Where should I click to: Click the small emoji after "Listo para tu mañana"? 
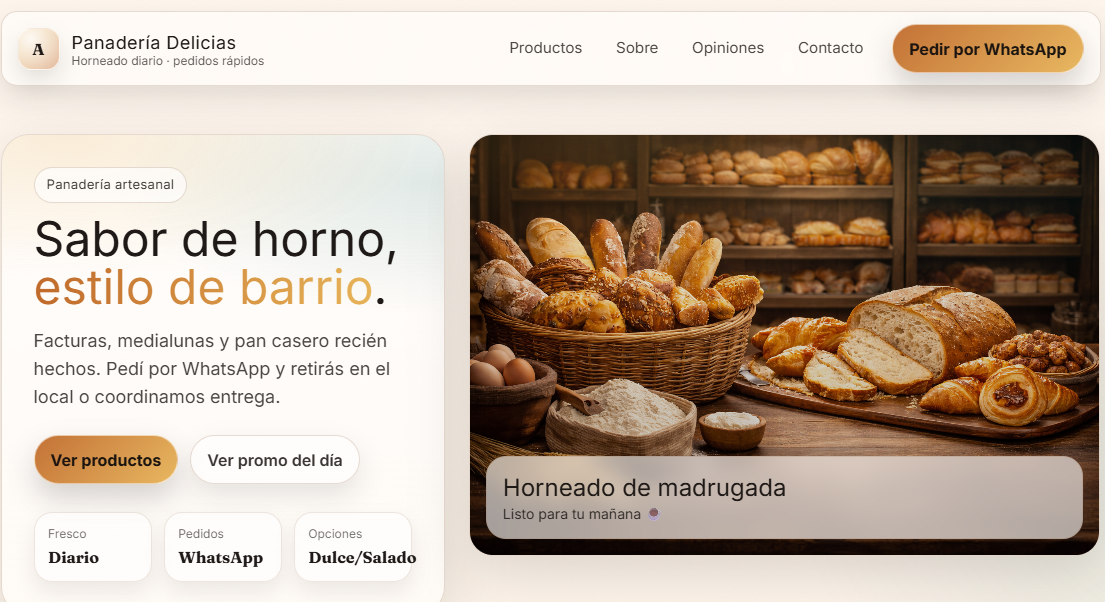pyautogui.click(x=654, y=514)
